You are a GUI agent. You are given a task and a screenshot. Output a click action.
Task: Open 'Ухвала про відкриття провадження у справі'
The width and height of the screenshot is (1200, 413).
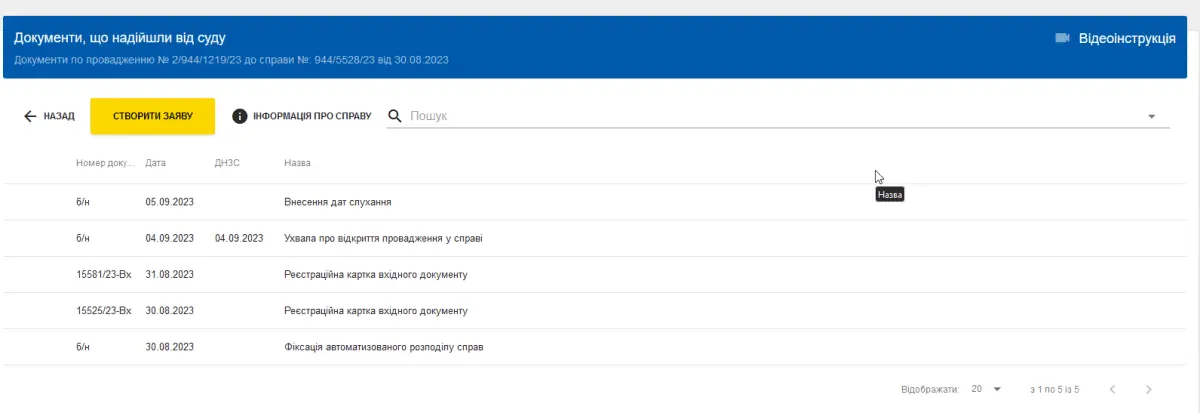pos(384,238)
